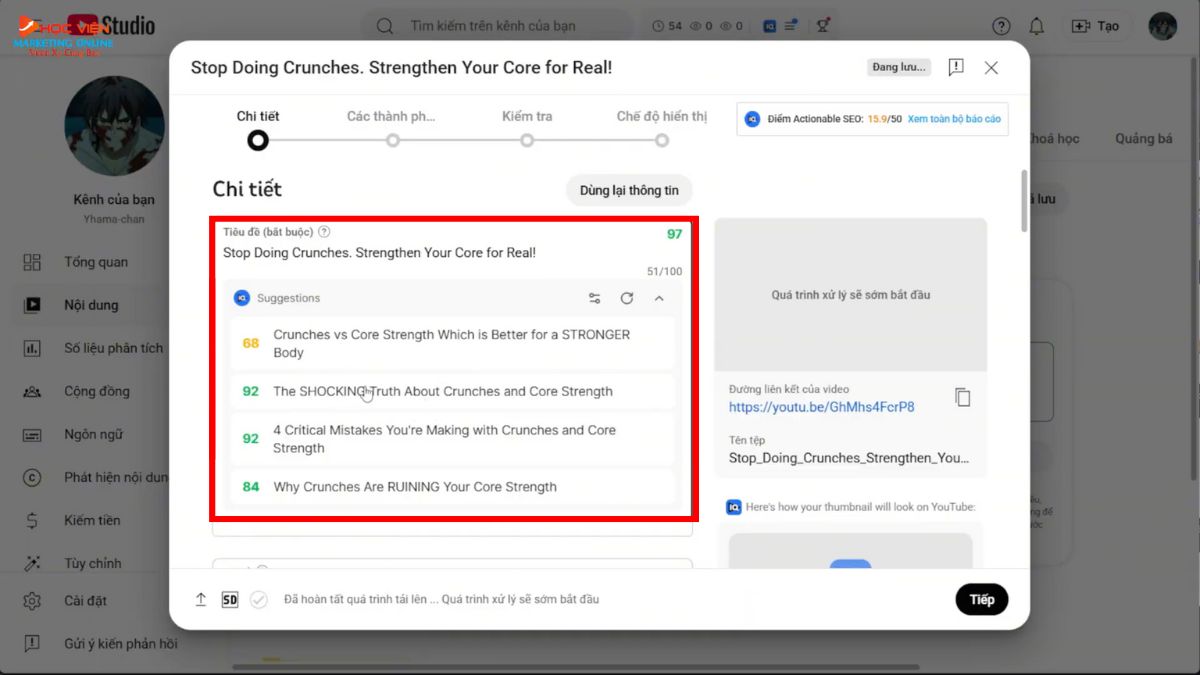Open the help question mark icon
Screen dimensions: 1200x675
pos(1000,26)
